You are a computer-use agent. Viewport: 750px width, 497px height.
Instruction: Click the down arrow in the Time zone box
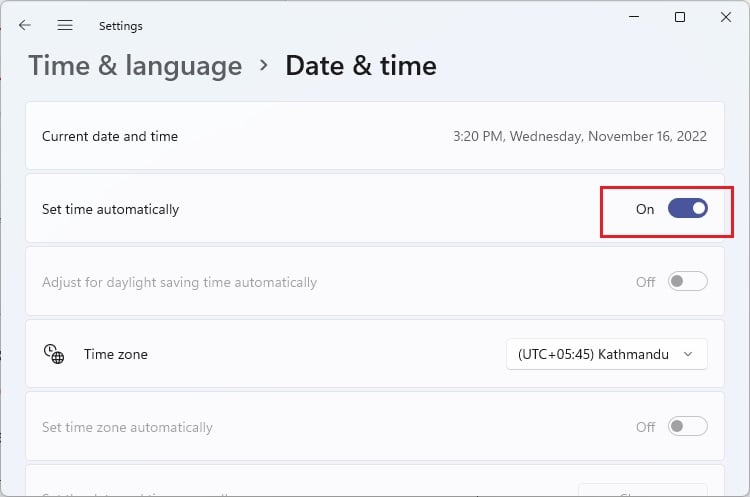pyautogui.click(x=688, y=354)
